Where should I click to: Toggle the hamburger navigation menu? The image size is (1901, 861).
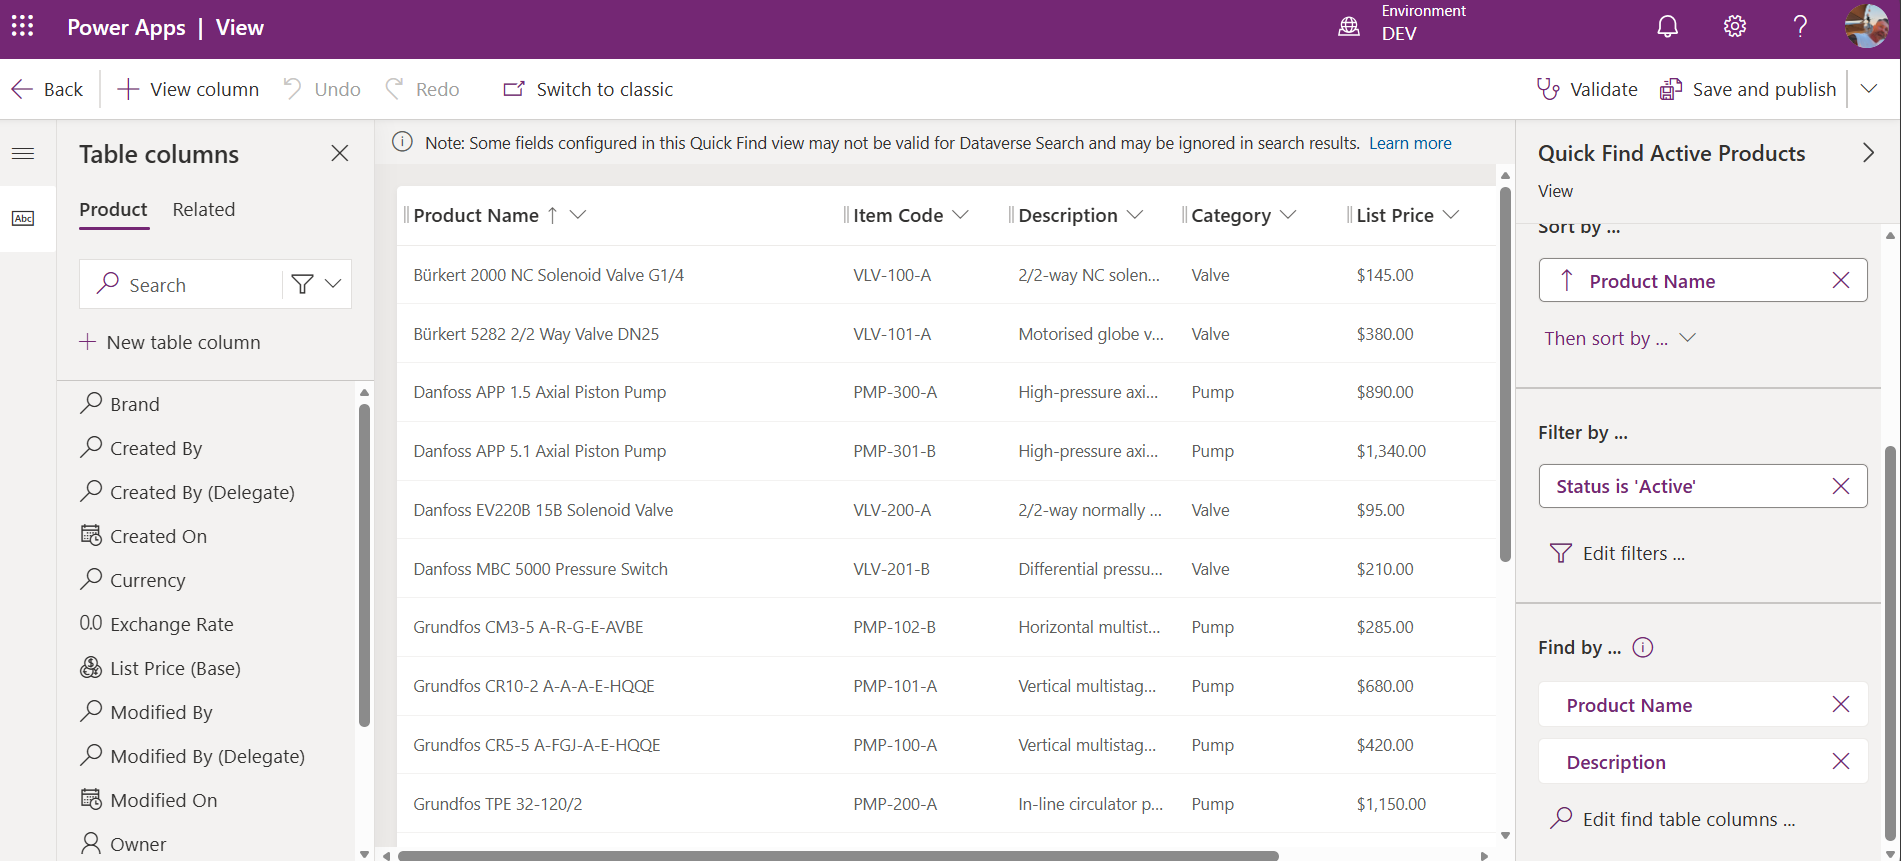pos(23,153)
